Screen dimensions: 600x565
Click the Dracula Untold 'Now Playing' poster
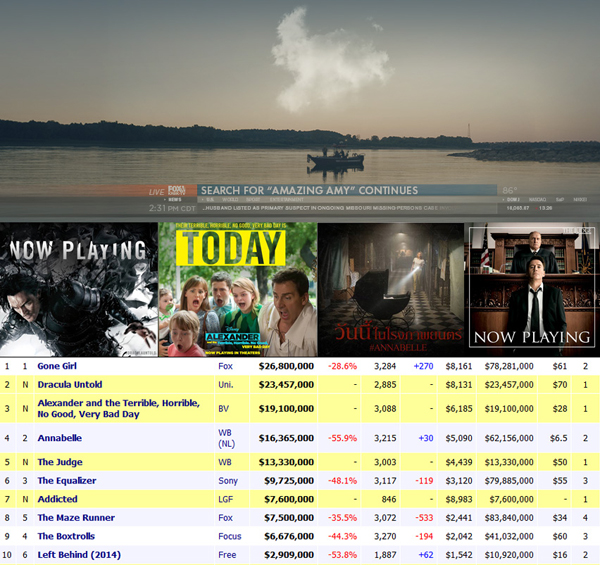[x=79, y=289]
